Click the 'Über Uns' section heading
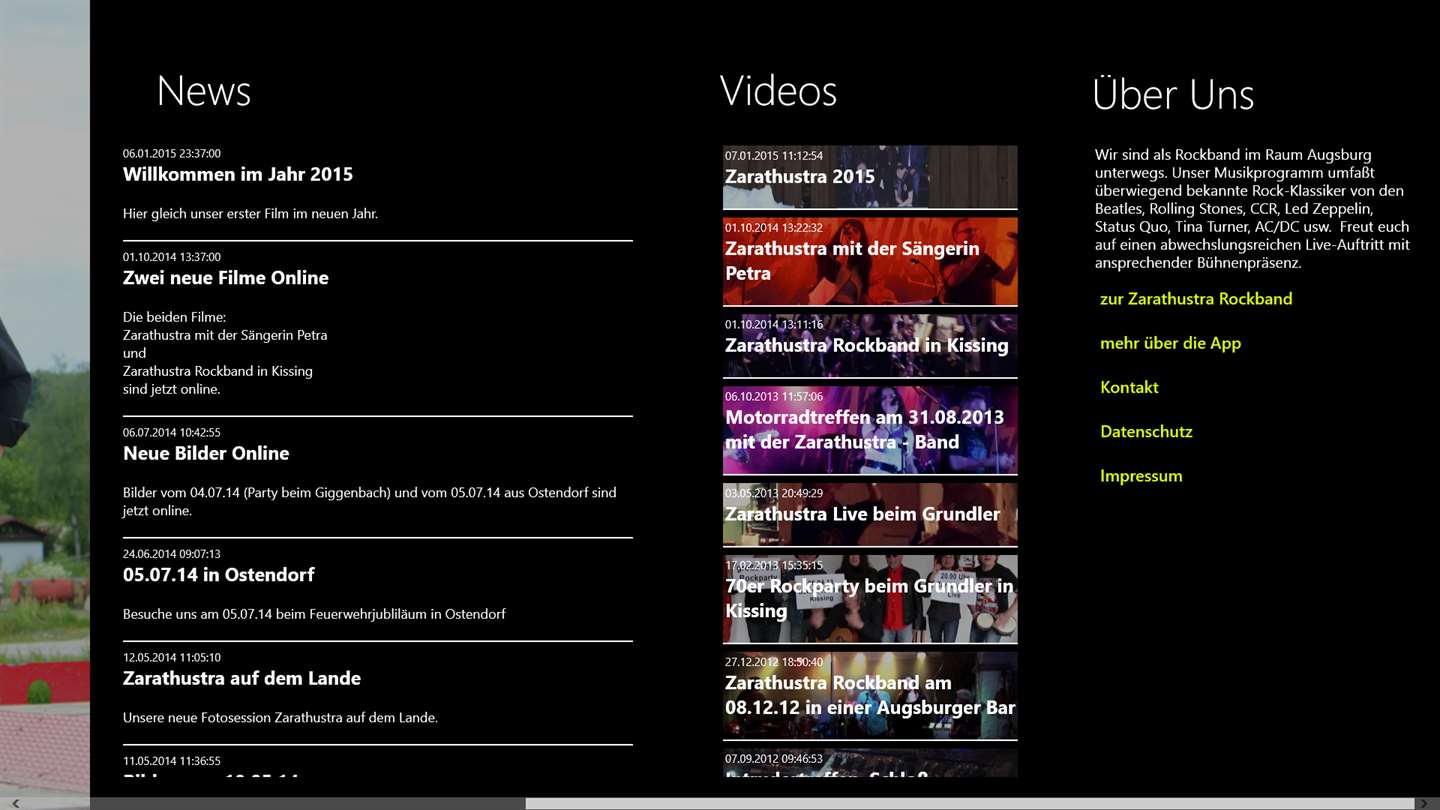Viewport: 1440px width, 810px height. tap(1173, 94)
